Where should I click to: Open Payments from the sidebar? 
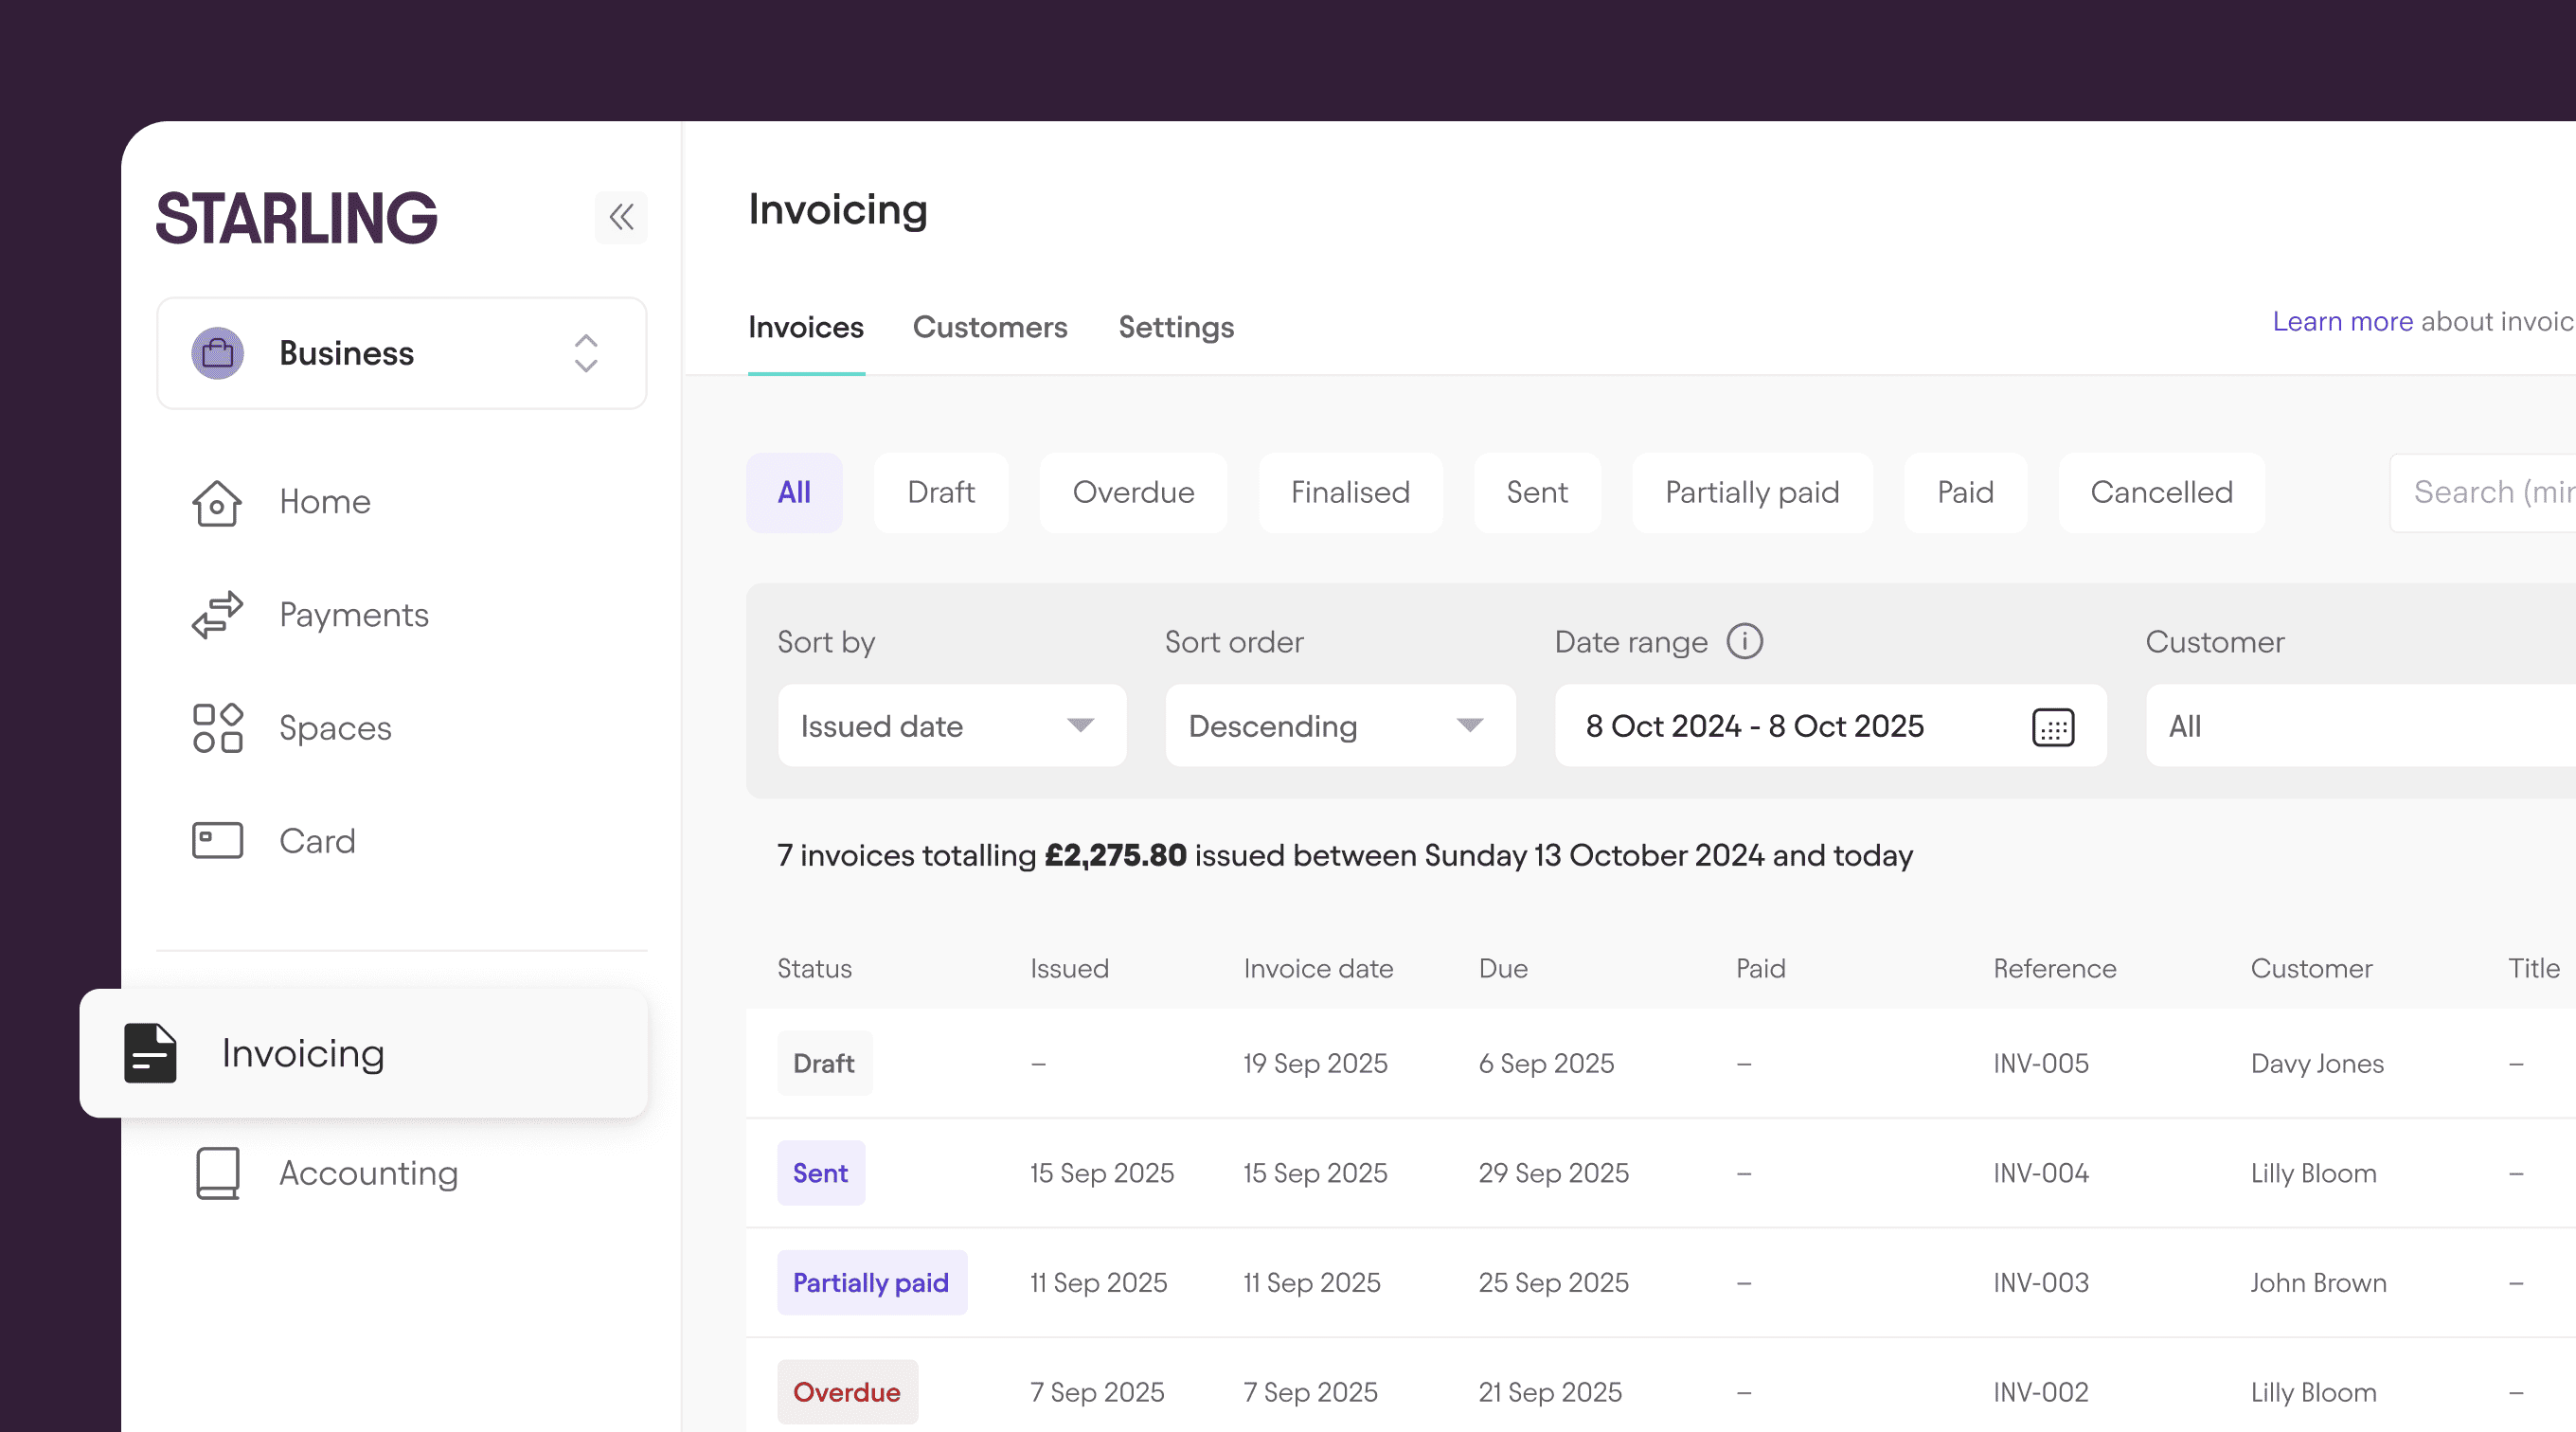(x=353, y=615)
